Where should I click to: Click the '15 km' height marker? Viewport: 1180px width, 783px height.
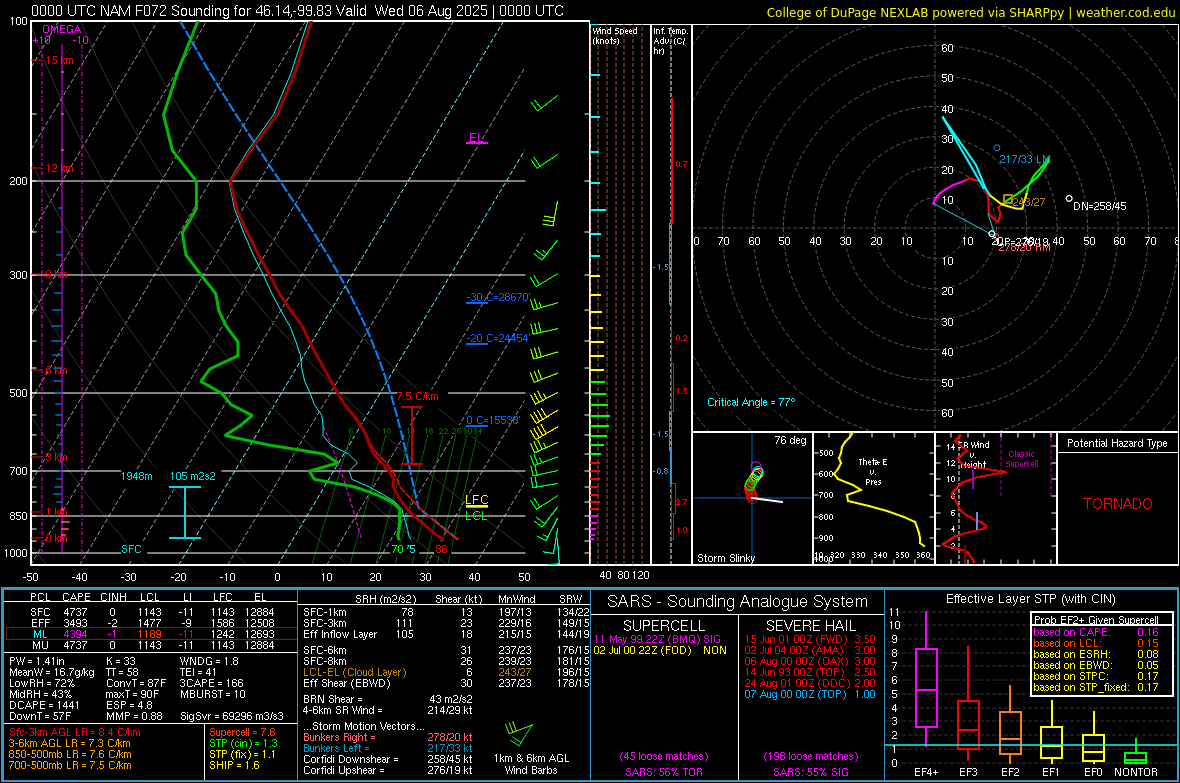(x=59, y=60)
